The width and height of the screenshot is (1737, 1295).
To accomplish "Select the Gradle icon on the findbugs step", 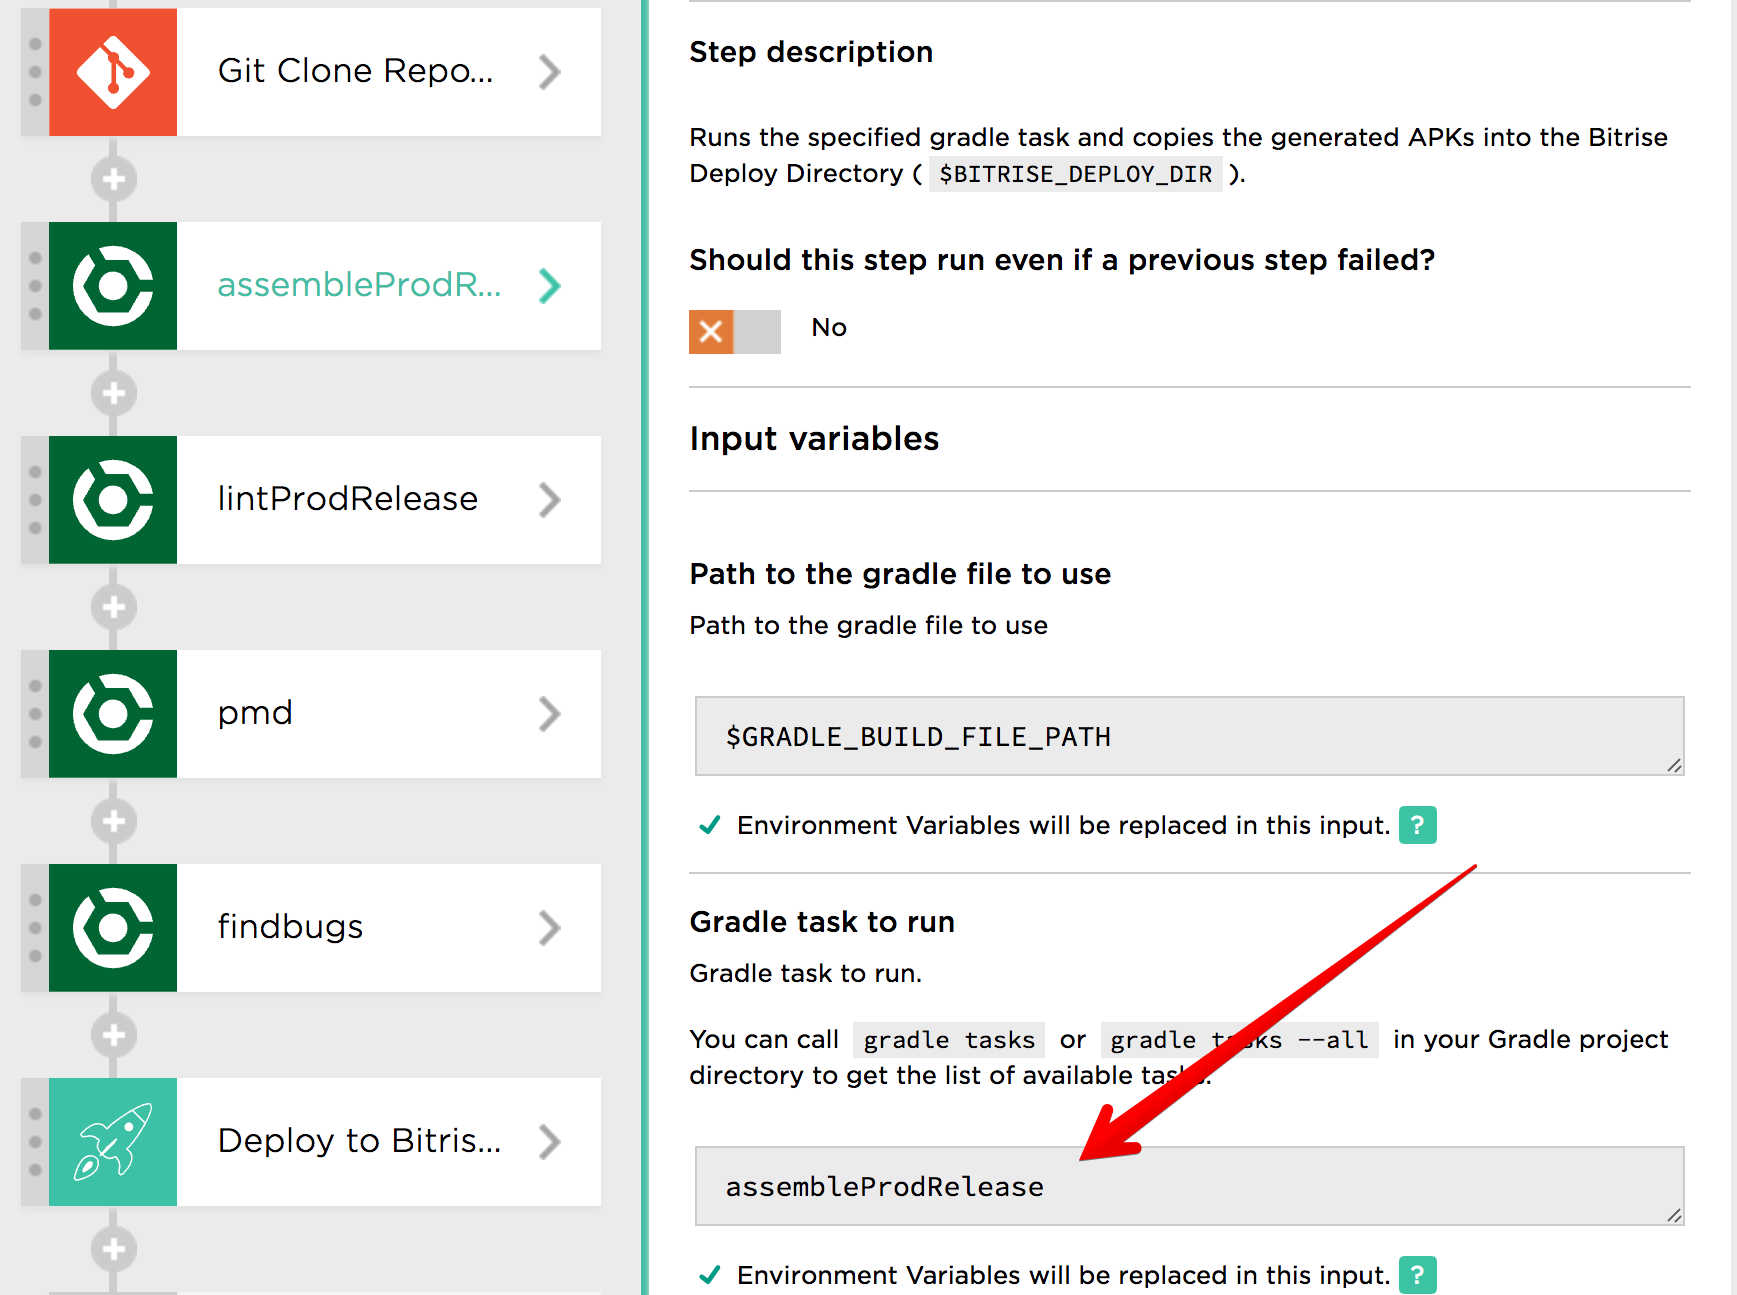I will click(112, 928).
